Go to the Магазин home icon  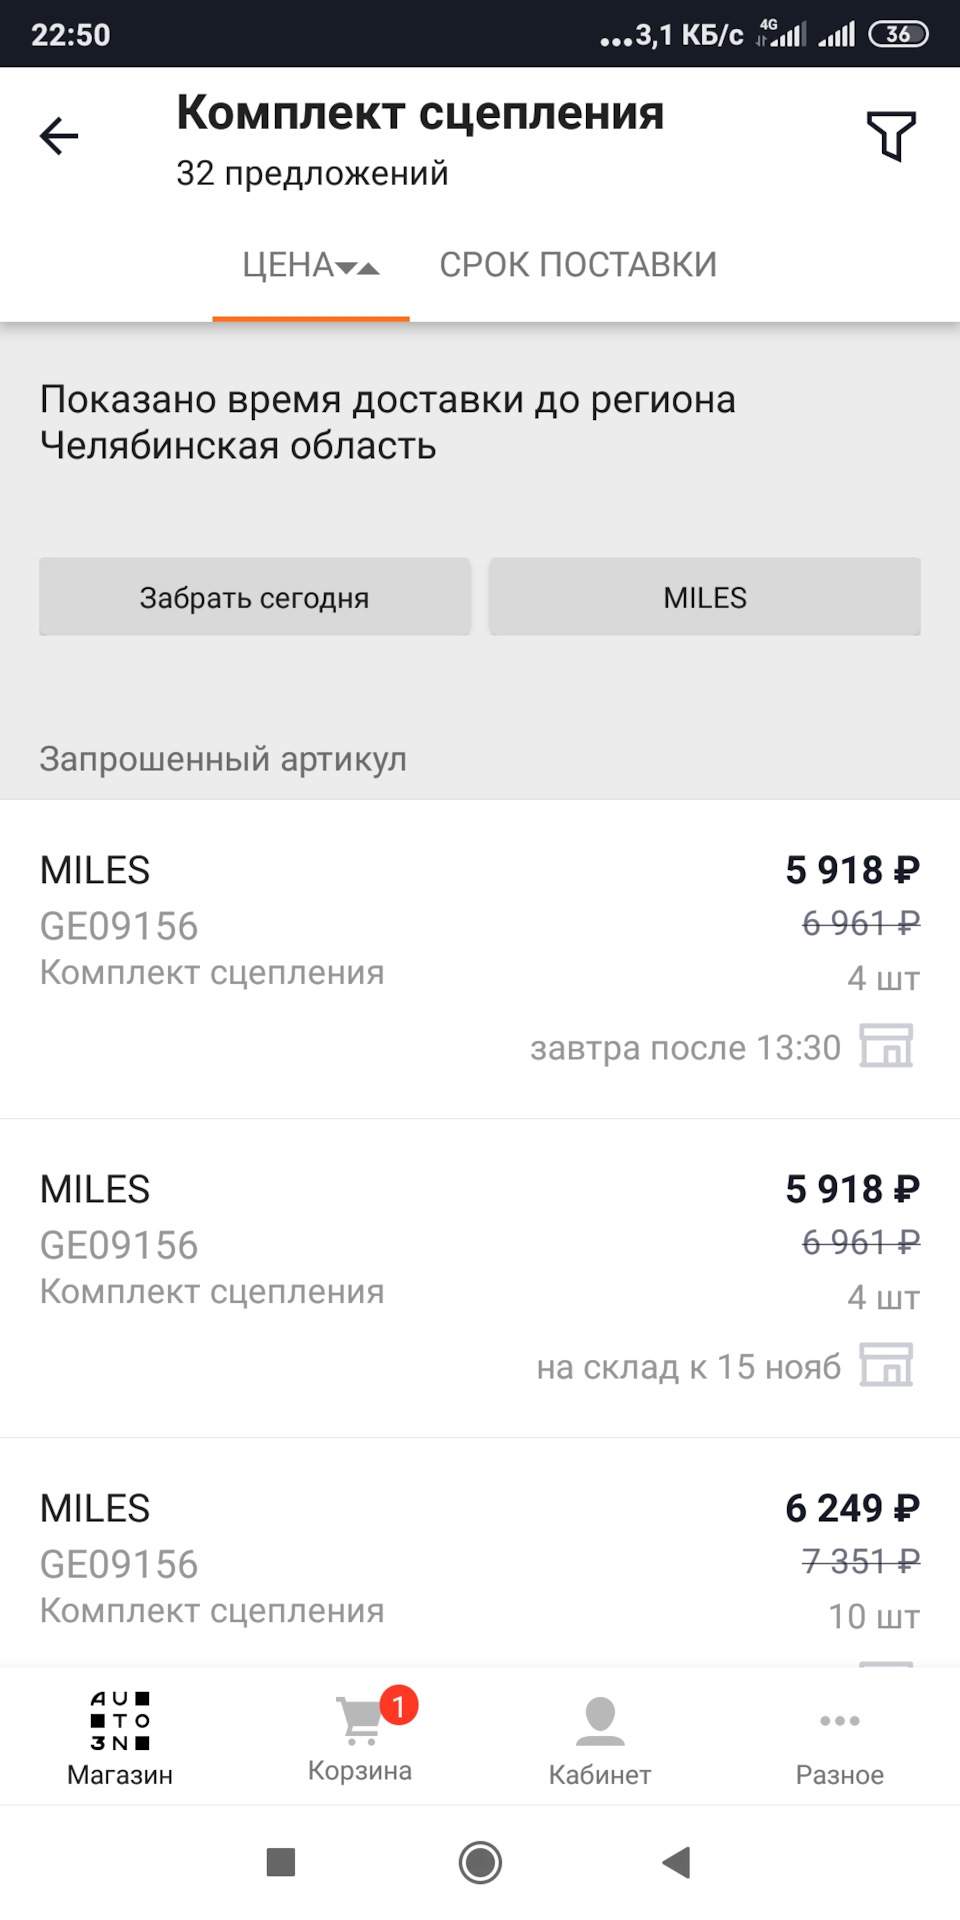(120, 1722)
